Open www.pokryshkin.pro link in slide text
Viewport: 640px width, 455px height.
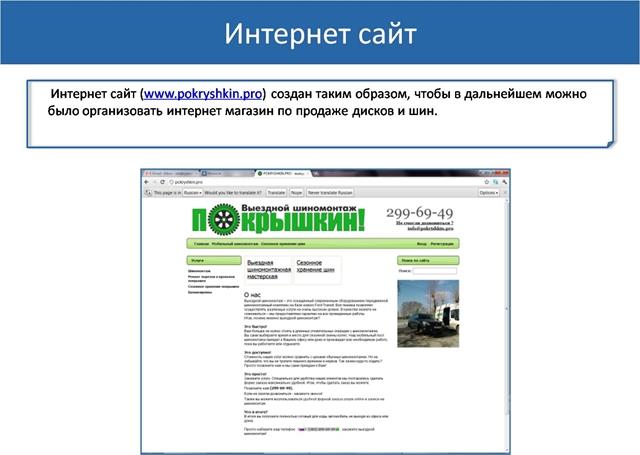pyautogui.click(x=204, y=93)
